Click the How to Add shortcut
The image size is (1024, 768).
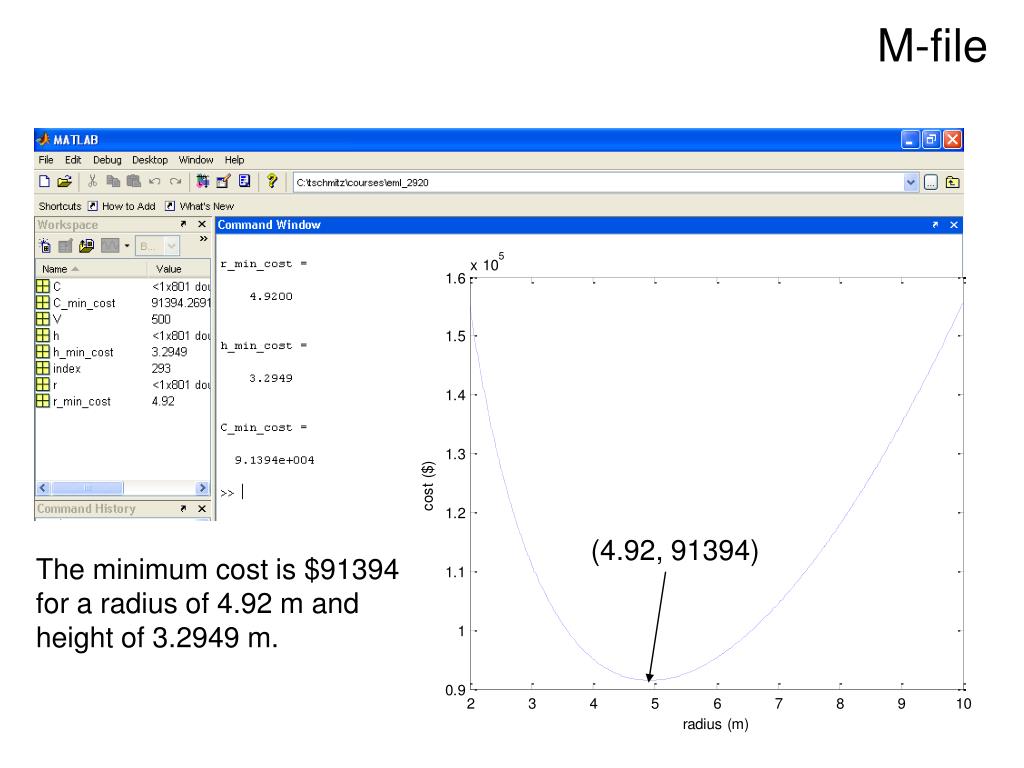(122, 206)
